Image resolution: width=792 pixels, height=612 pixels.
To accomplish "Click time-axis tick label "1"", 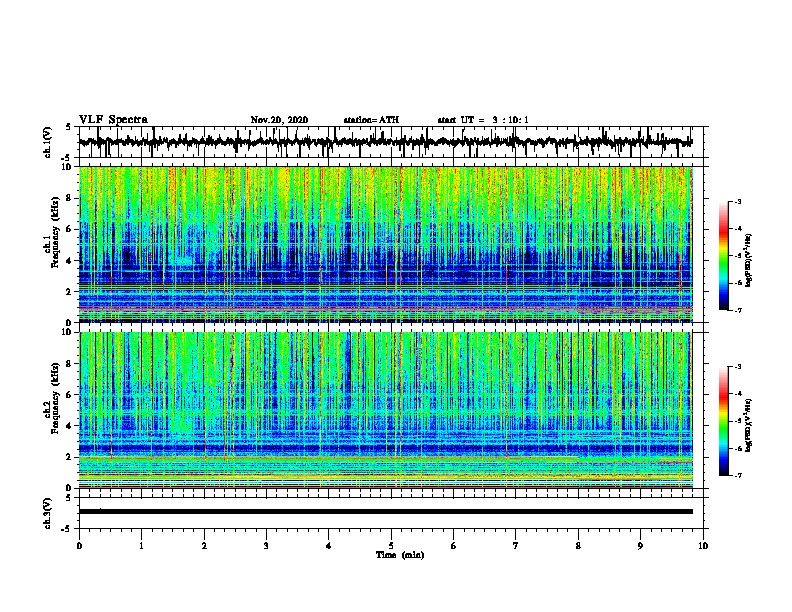I will coord(141,546).
